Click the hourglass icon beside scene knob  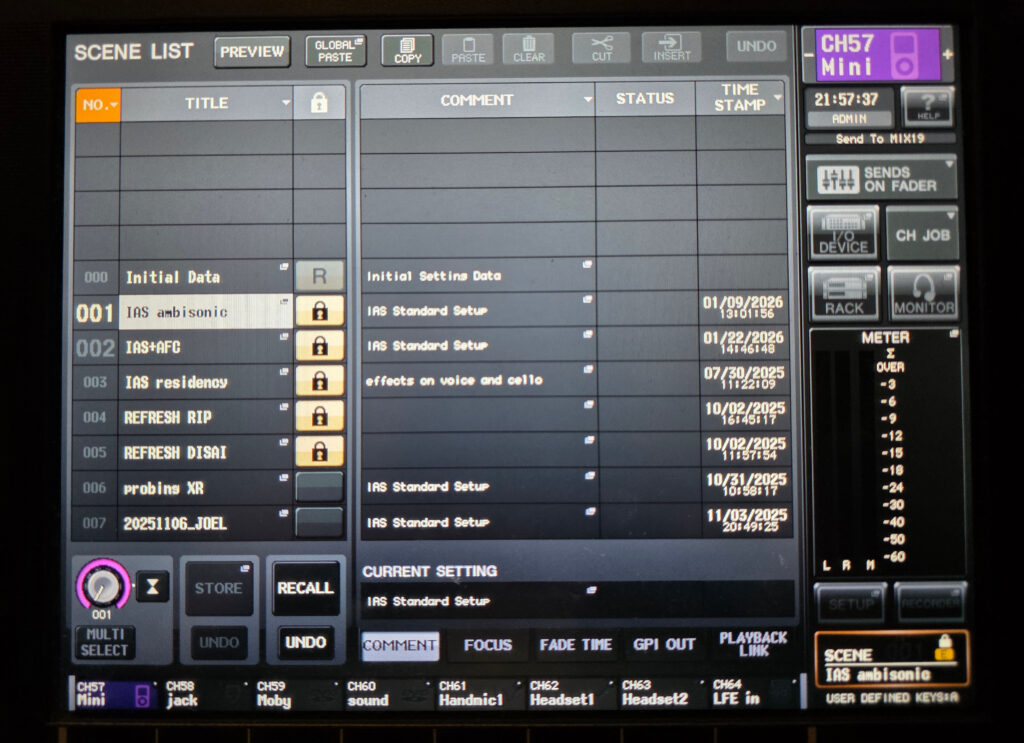pyautogui.click(x=152, y=587)
